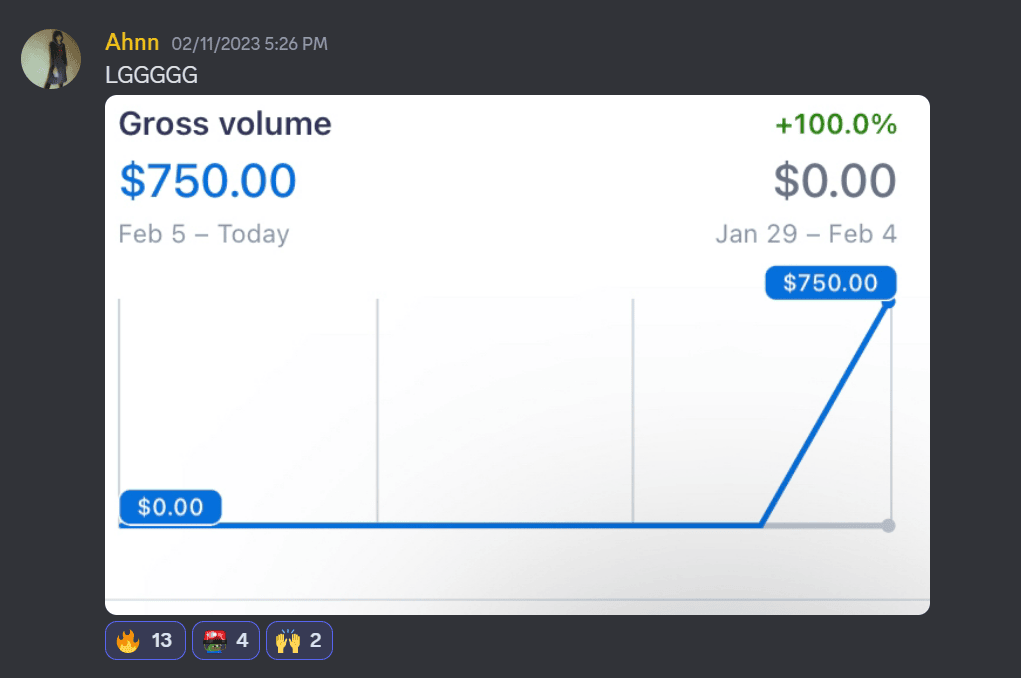The height and width of the screenshot is (678, 1021).
Task: Click the $750.00 chart tooltip label
Action: pyautogui.click(x=830, y=283)
